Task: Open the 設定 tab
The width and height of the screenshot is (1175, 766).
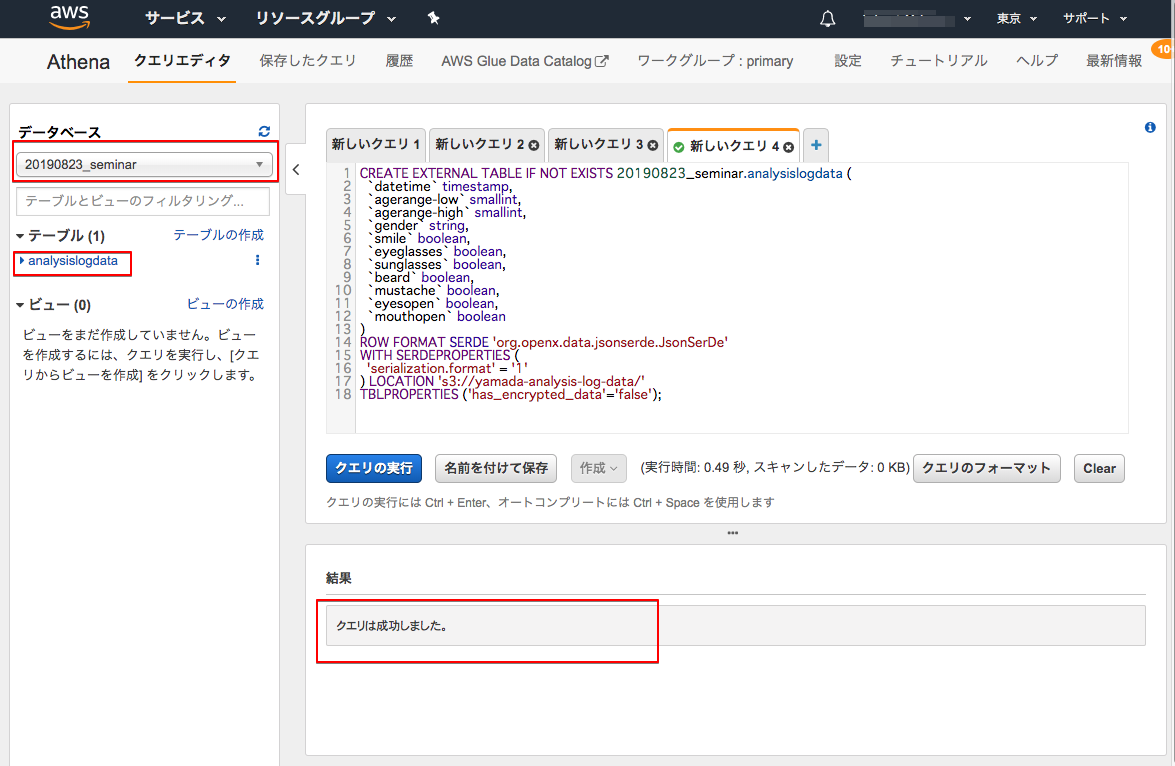Action: (848, 61)
